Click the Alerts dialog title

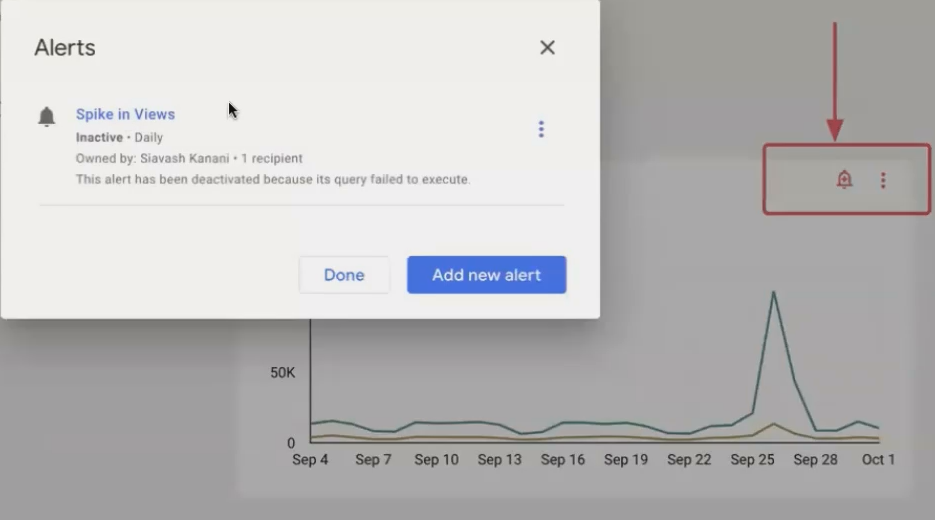[x=64, y=48]
